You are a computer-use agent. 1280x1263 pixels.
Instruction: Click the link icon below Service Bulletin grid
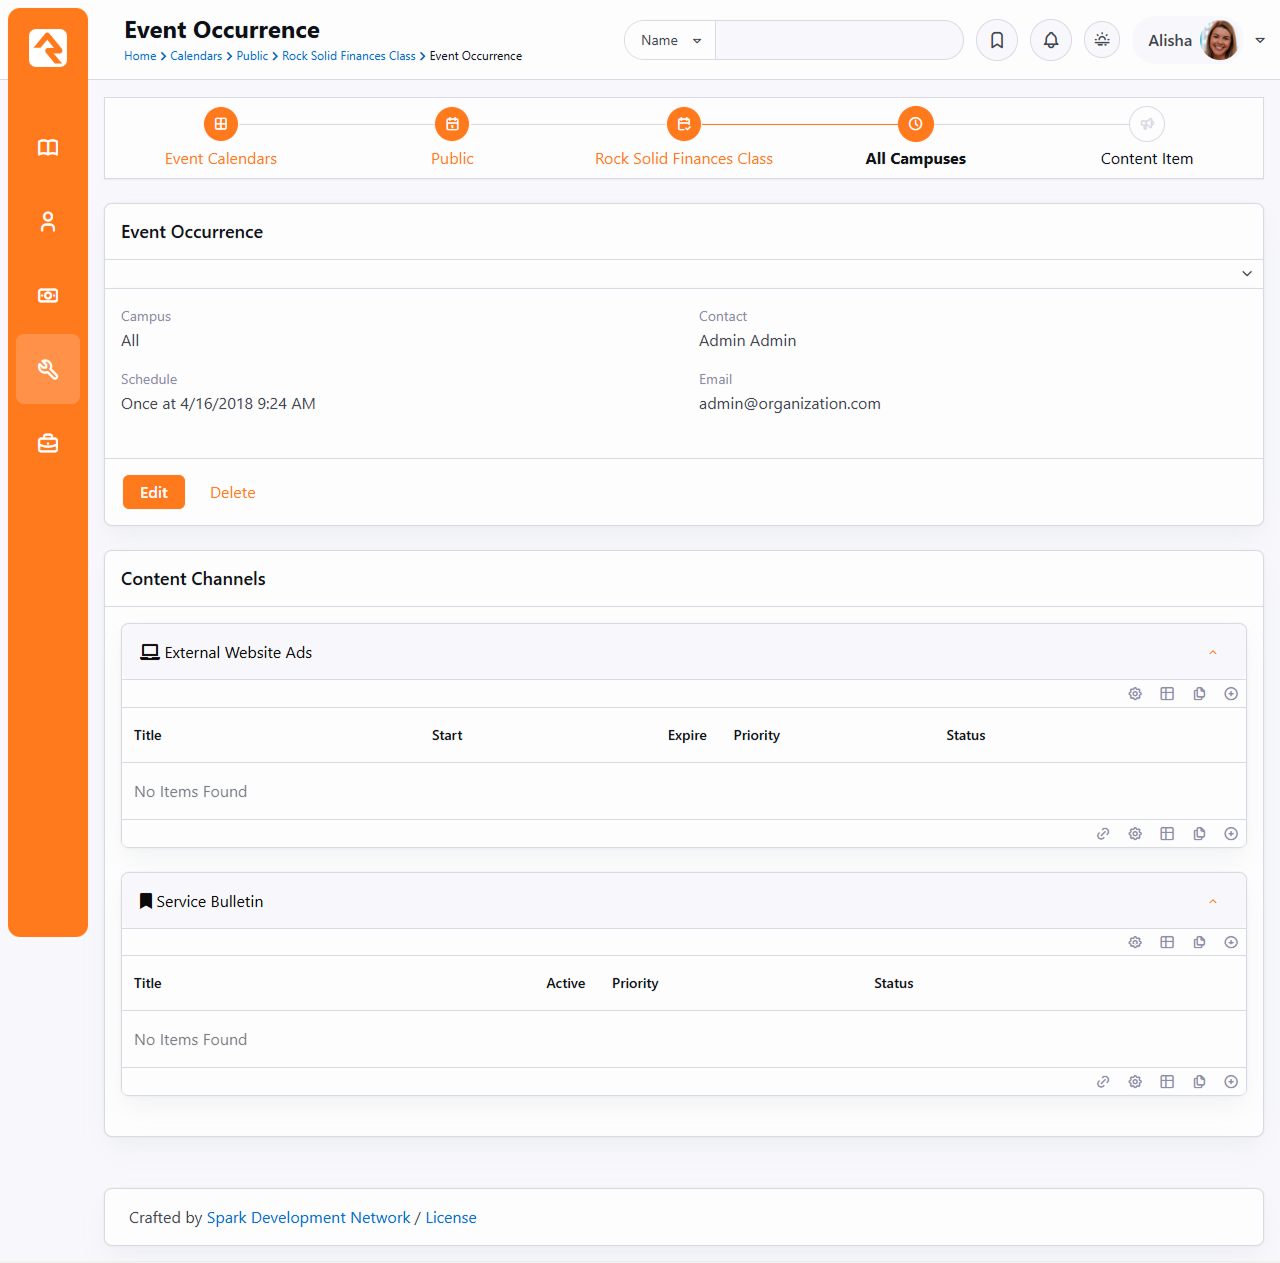coord(1103,1082)
